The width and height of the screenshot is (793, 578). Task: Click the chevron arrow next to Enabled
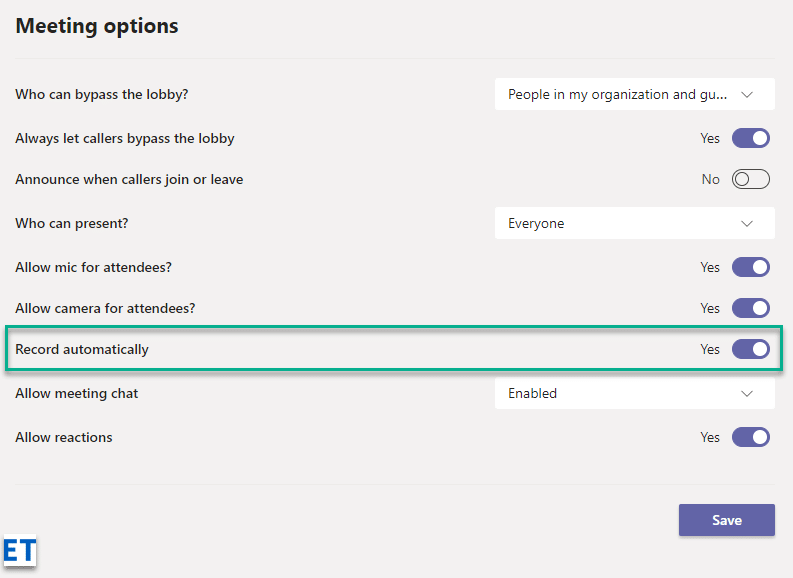click(x=747, y=394)
